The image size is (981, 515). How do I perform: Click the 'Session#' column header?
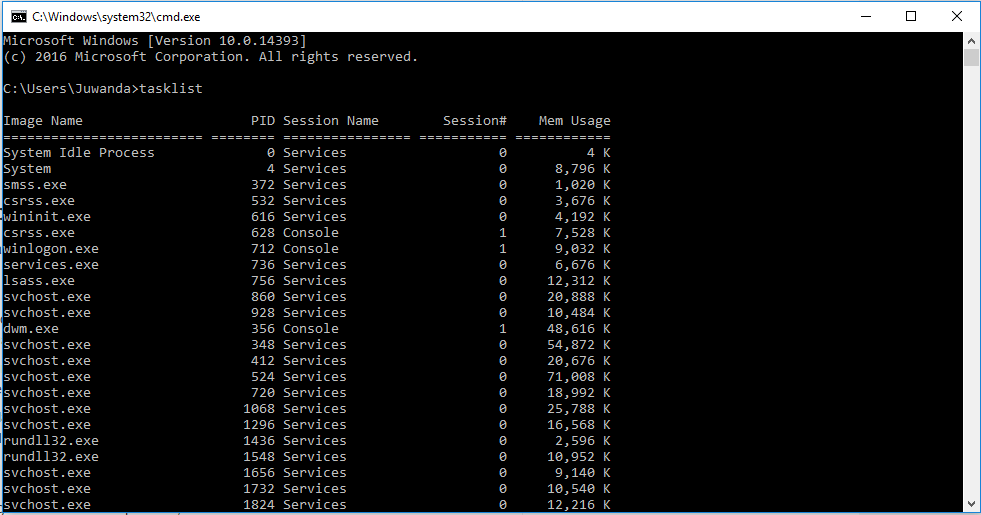pos(475,121)
